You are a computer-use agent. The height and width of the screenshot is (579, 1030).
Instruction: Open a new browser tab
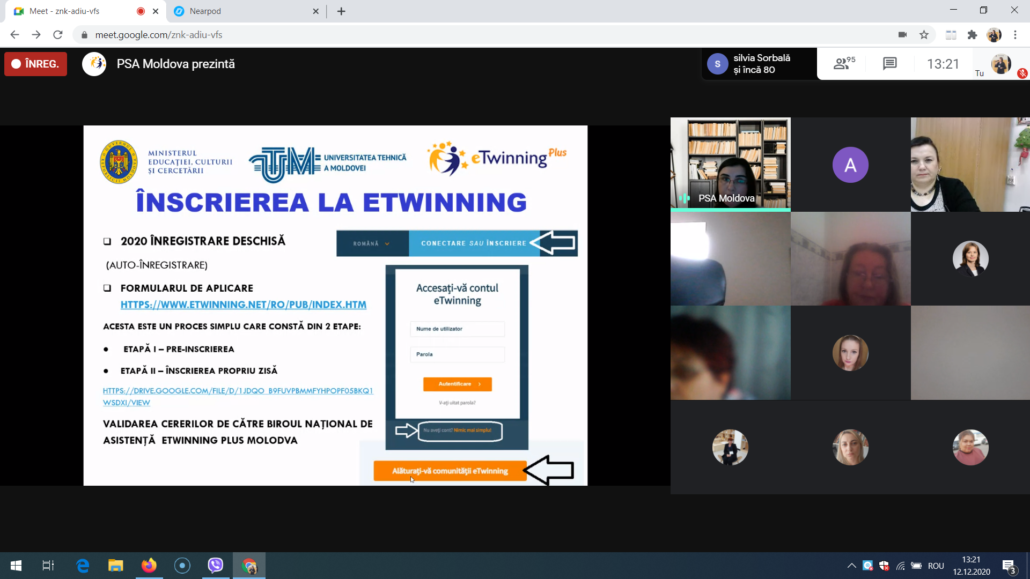[x=341, y=11]
